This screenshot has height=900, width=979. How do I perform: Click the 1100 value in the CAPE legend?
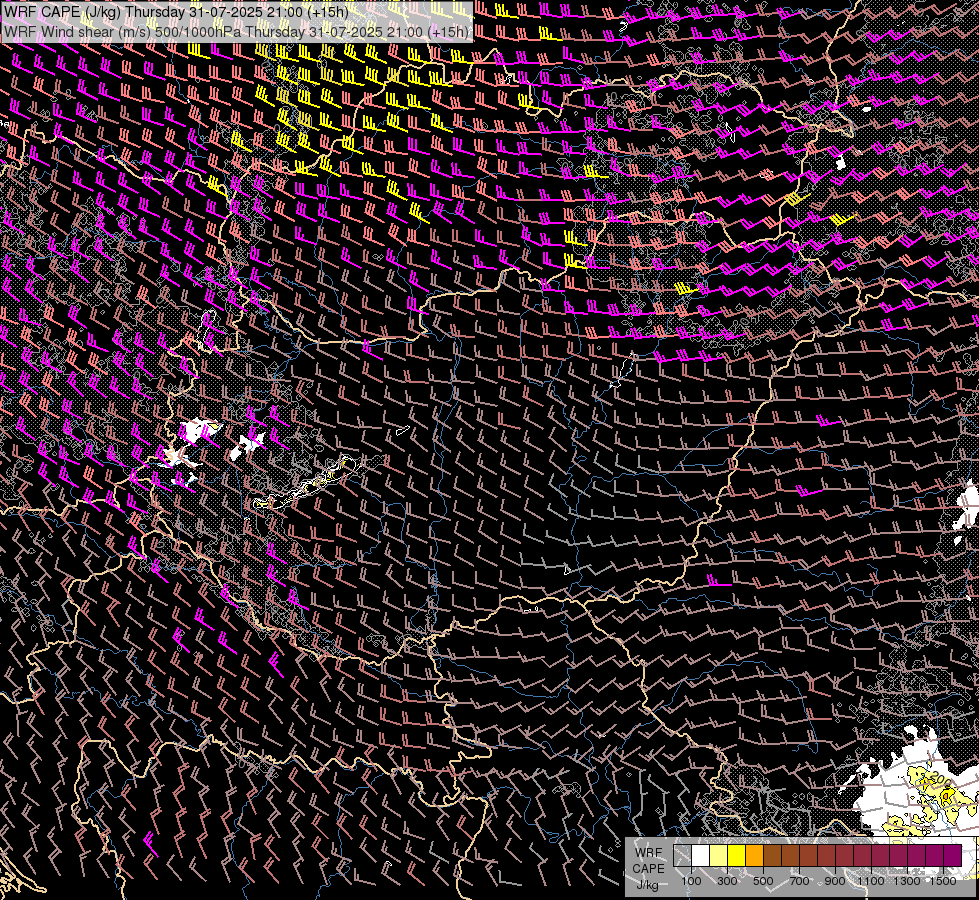[x=871, y=881]
